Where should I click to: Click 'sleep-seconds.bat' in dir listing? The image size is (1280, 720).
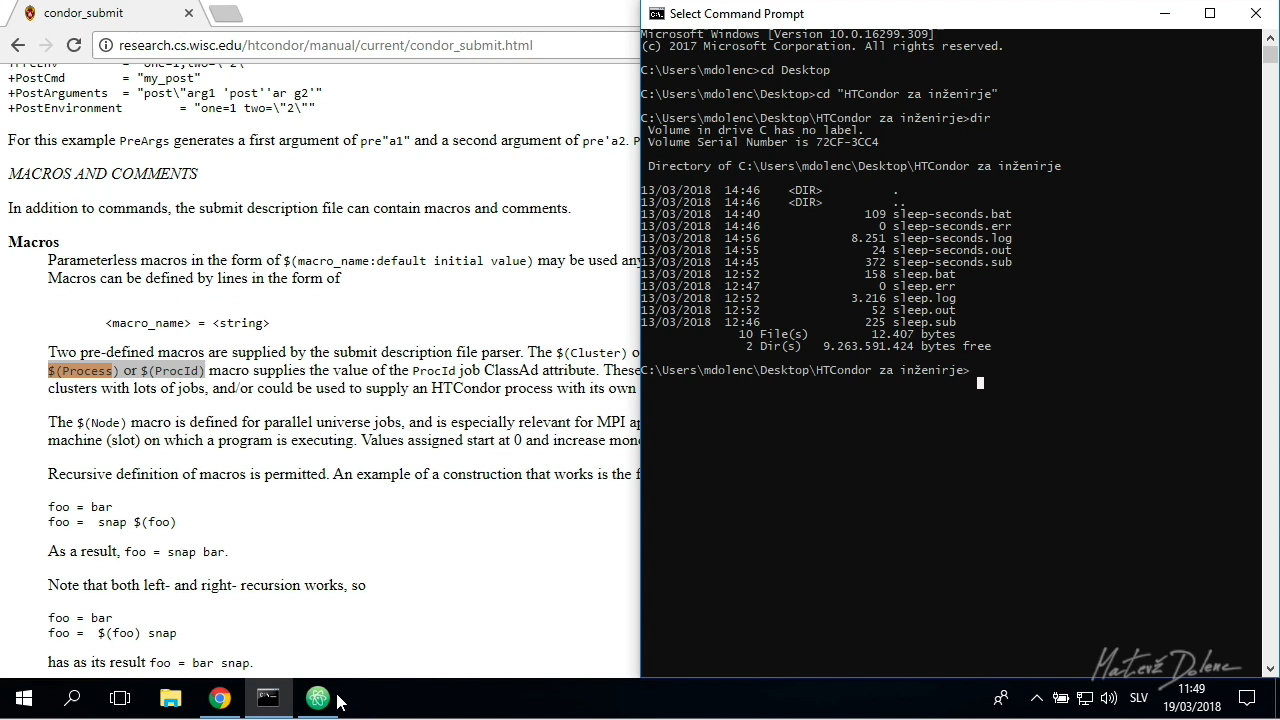[951, 214]
